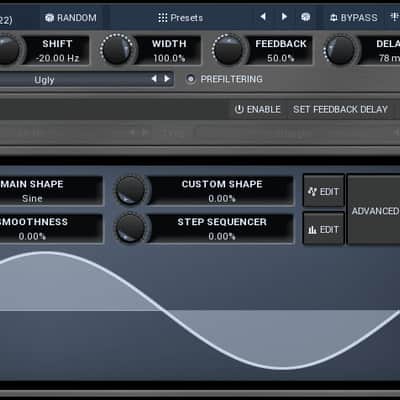Image resolution: width=400 pixels, height=400 pixels.
Task: Click SET FEEDBACK DELAY button
Action: pos(340,109)
